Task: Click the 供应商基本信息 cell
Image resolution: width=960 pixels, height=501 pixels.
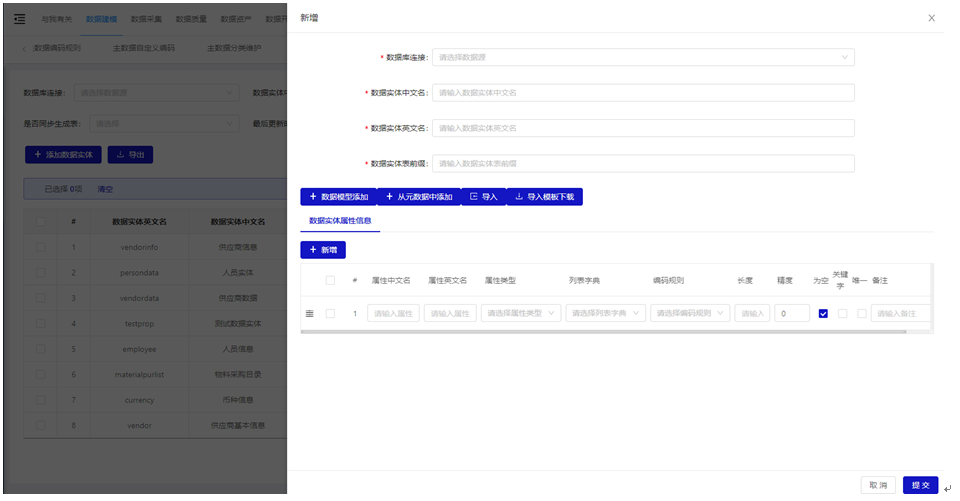Action: (x=238, y=426)
